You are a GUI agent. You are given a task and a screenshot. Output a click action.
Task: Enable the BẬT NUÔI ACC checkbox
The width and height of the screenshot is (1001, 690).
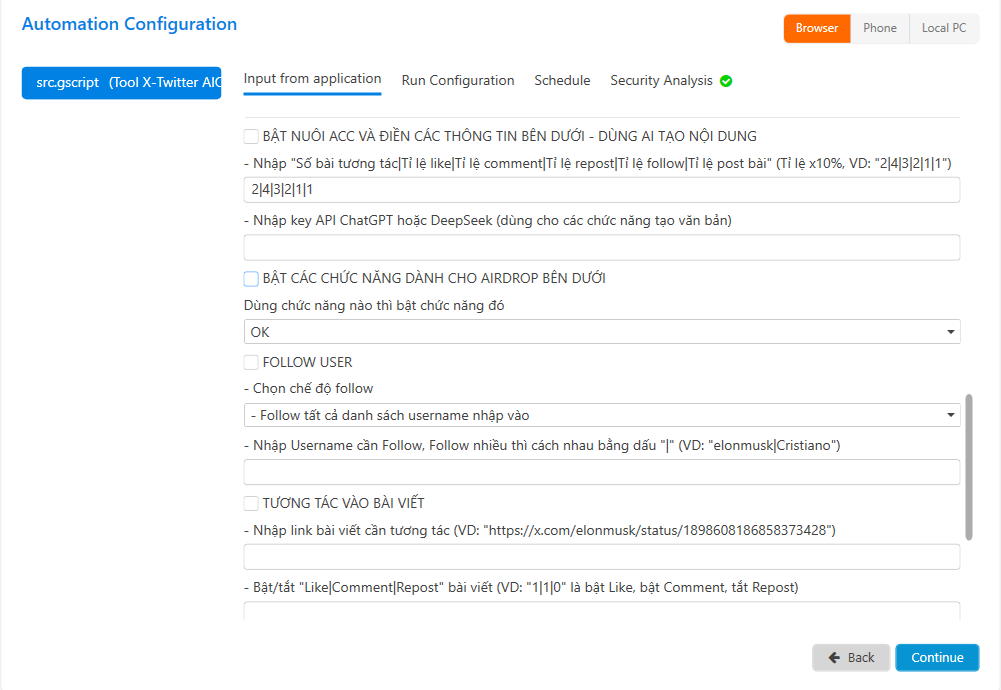click(x=251, y=136)
